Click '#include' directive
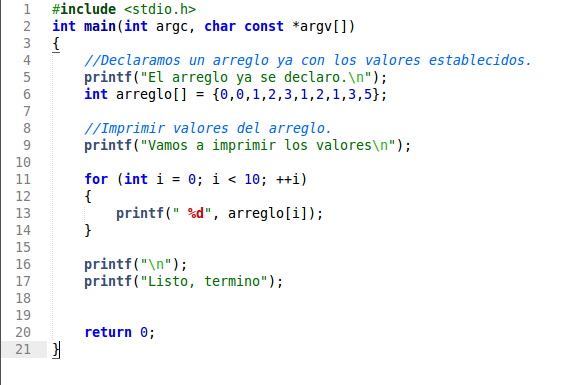This screenshot has width=585, height=385. click(84, 9)
